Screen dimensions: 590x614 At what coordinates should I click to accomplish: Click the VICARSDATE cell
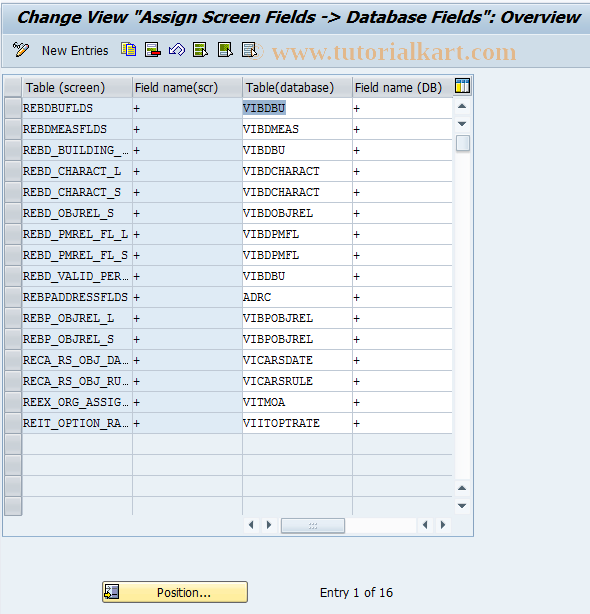[297, 360]
